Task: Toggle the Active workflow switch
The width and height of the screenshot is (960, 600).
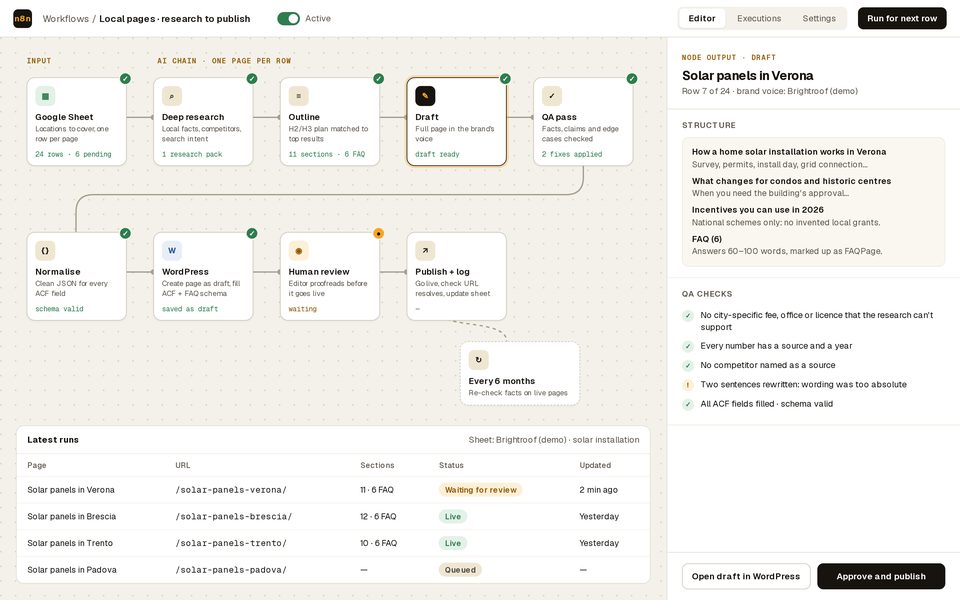Action: [x=288, y=18]
